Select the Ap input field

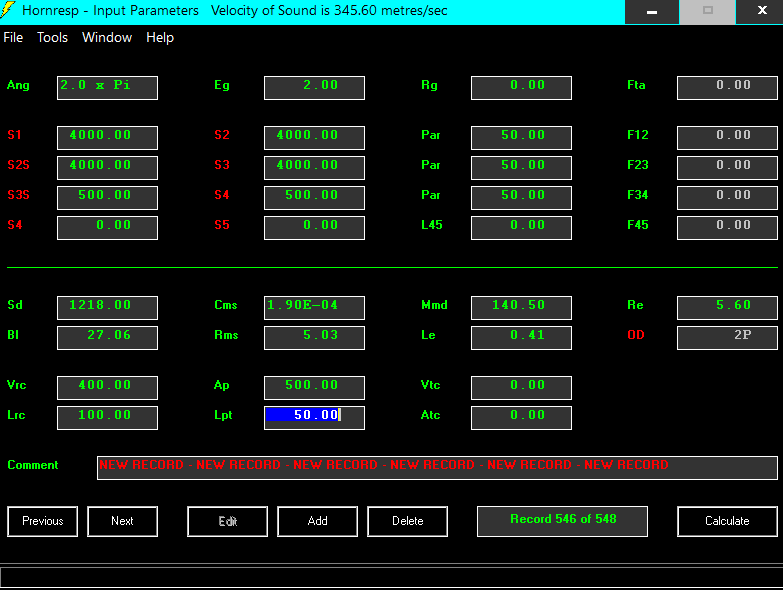point(314,387)
